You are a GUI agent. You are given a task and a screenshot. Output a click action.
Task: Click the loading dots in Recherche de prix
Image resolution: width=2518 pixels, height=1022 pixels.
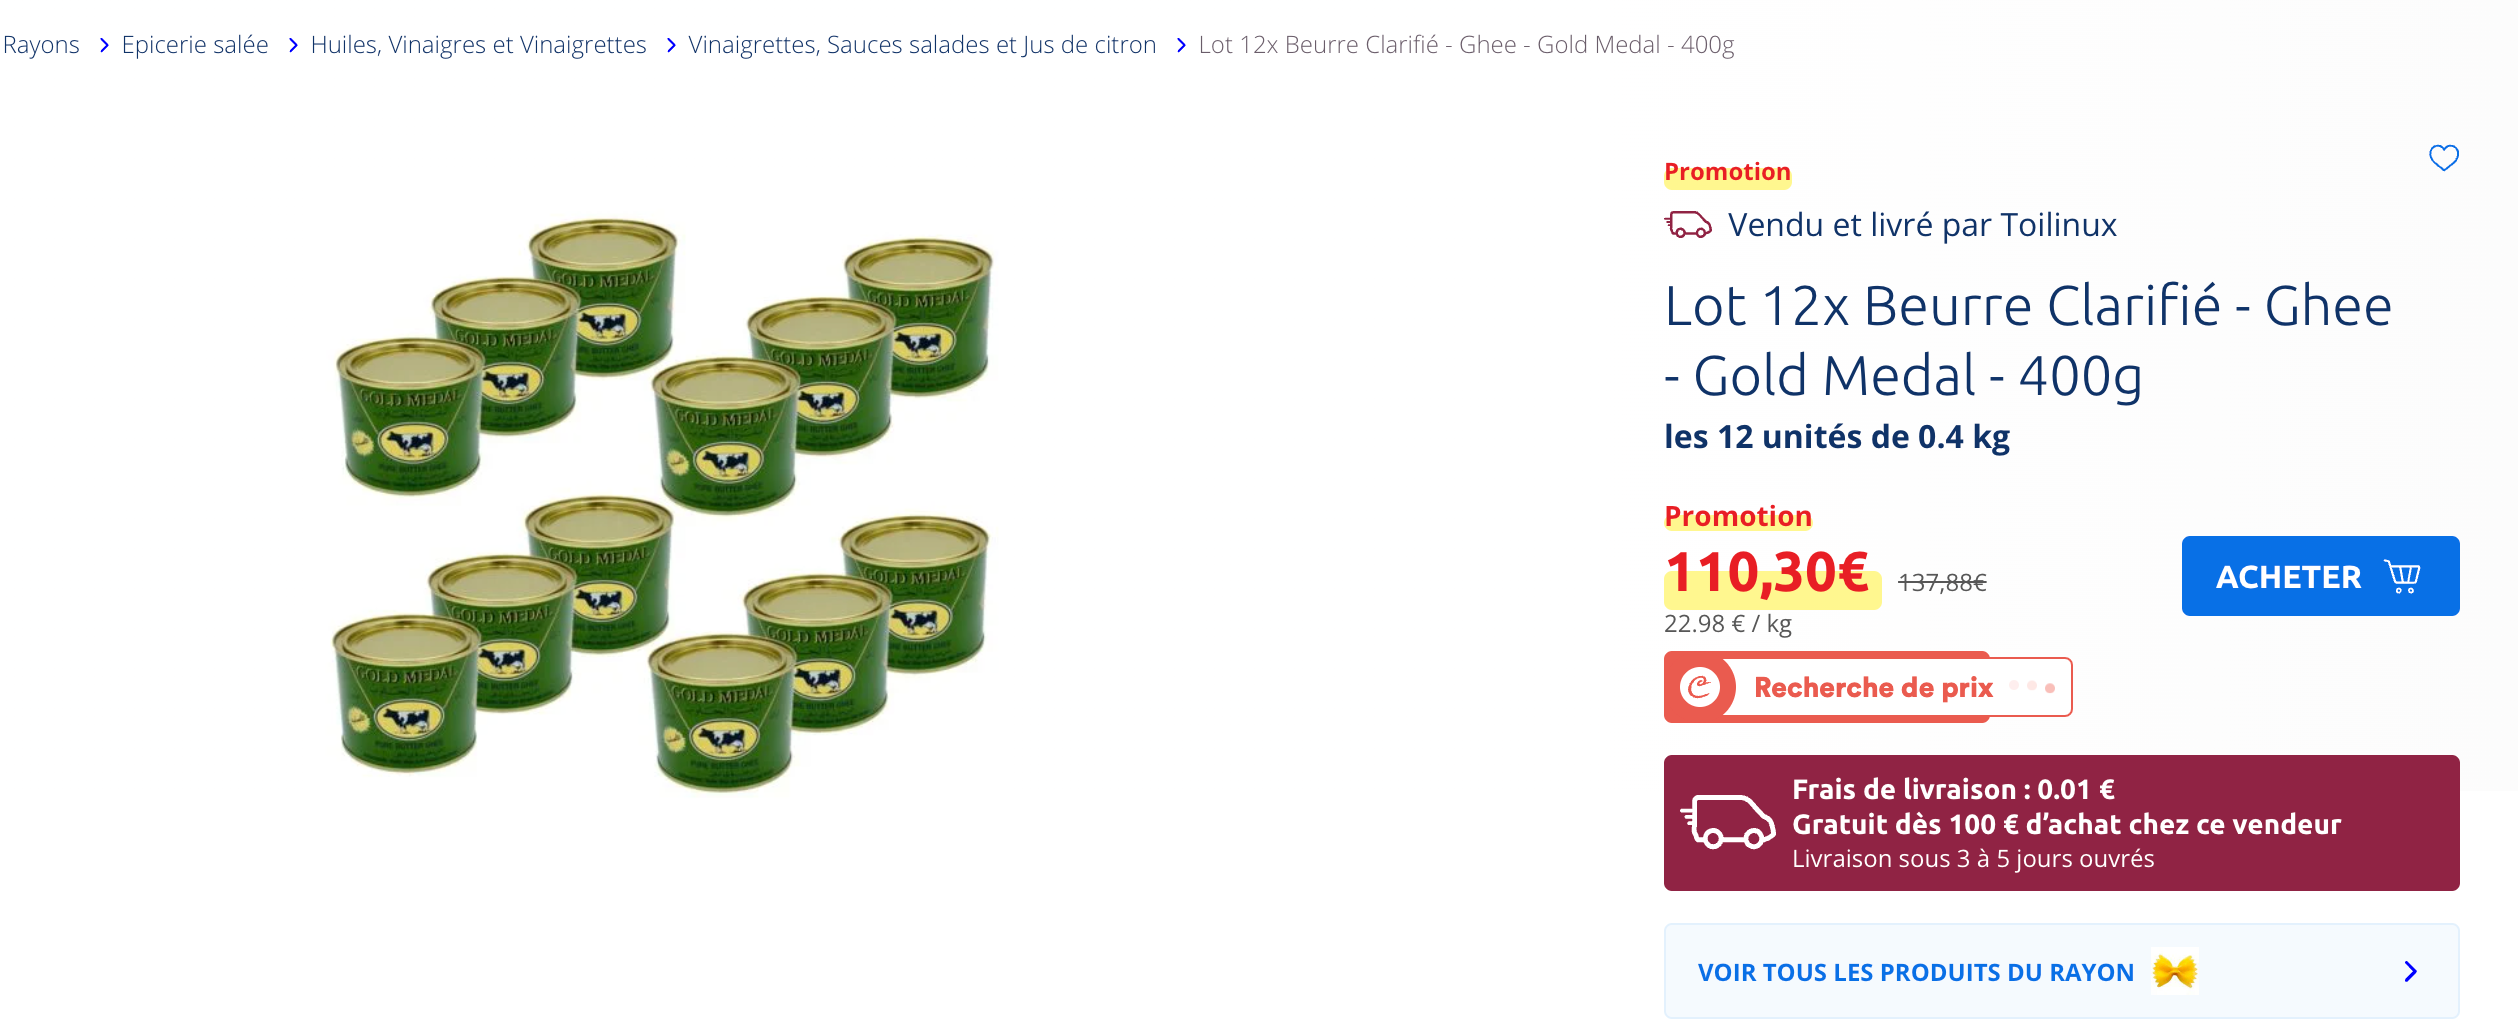coord(2032,687)
